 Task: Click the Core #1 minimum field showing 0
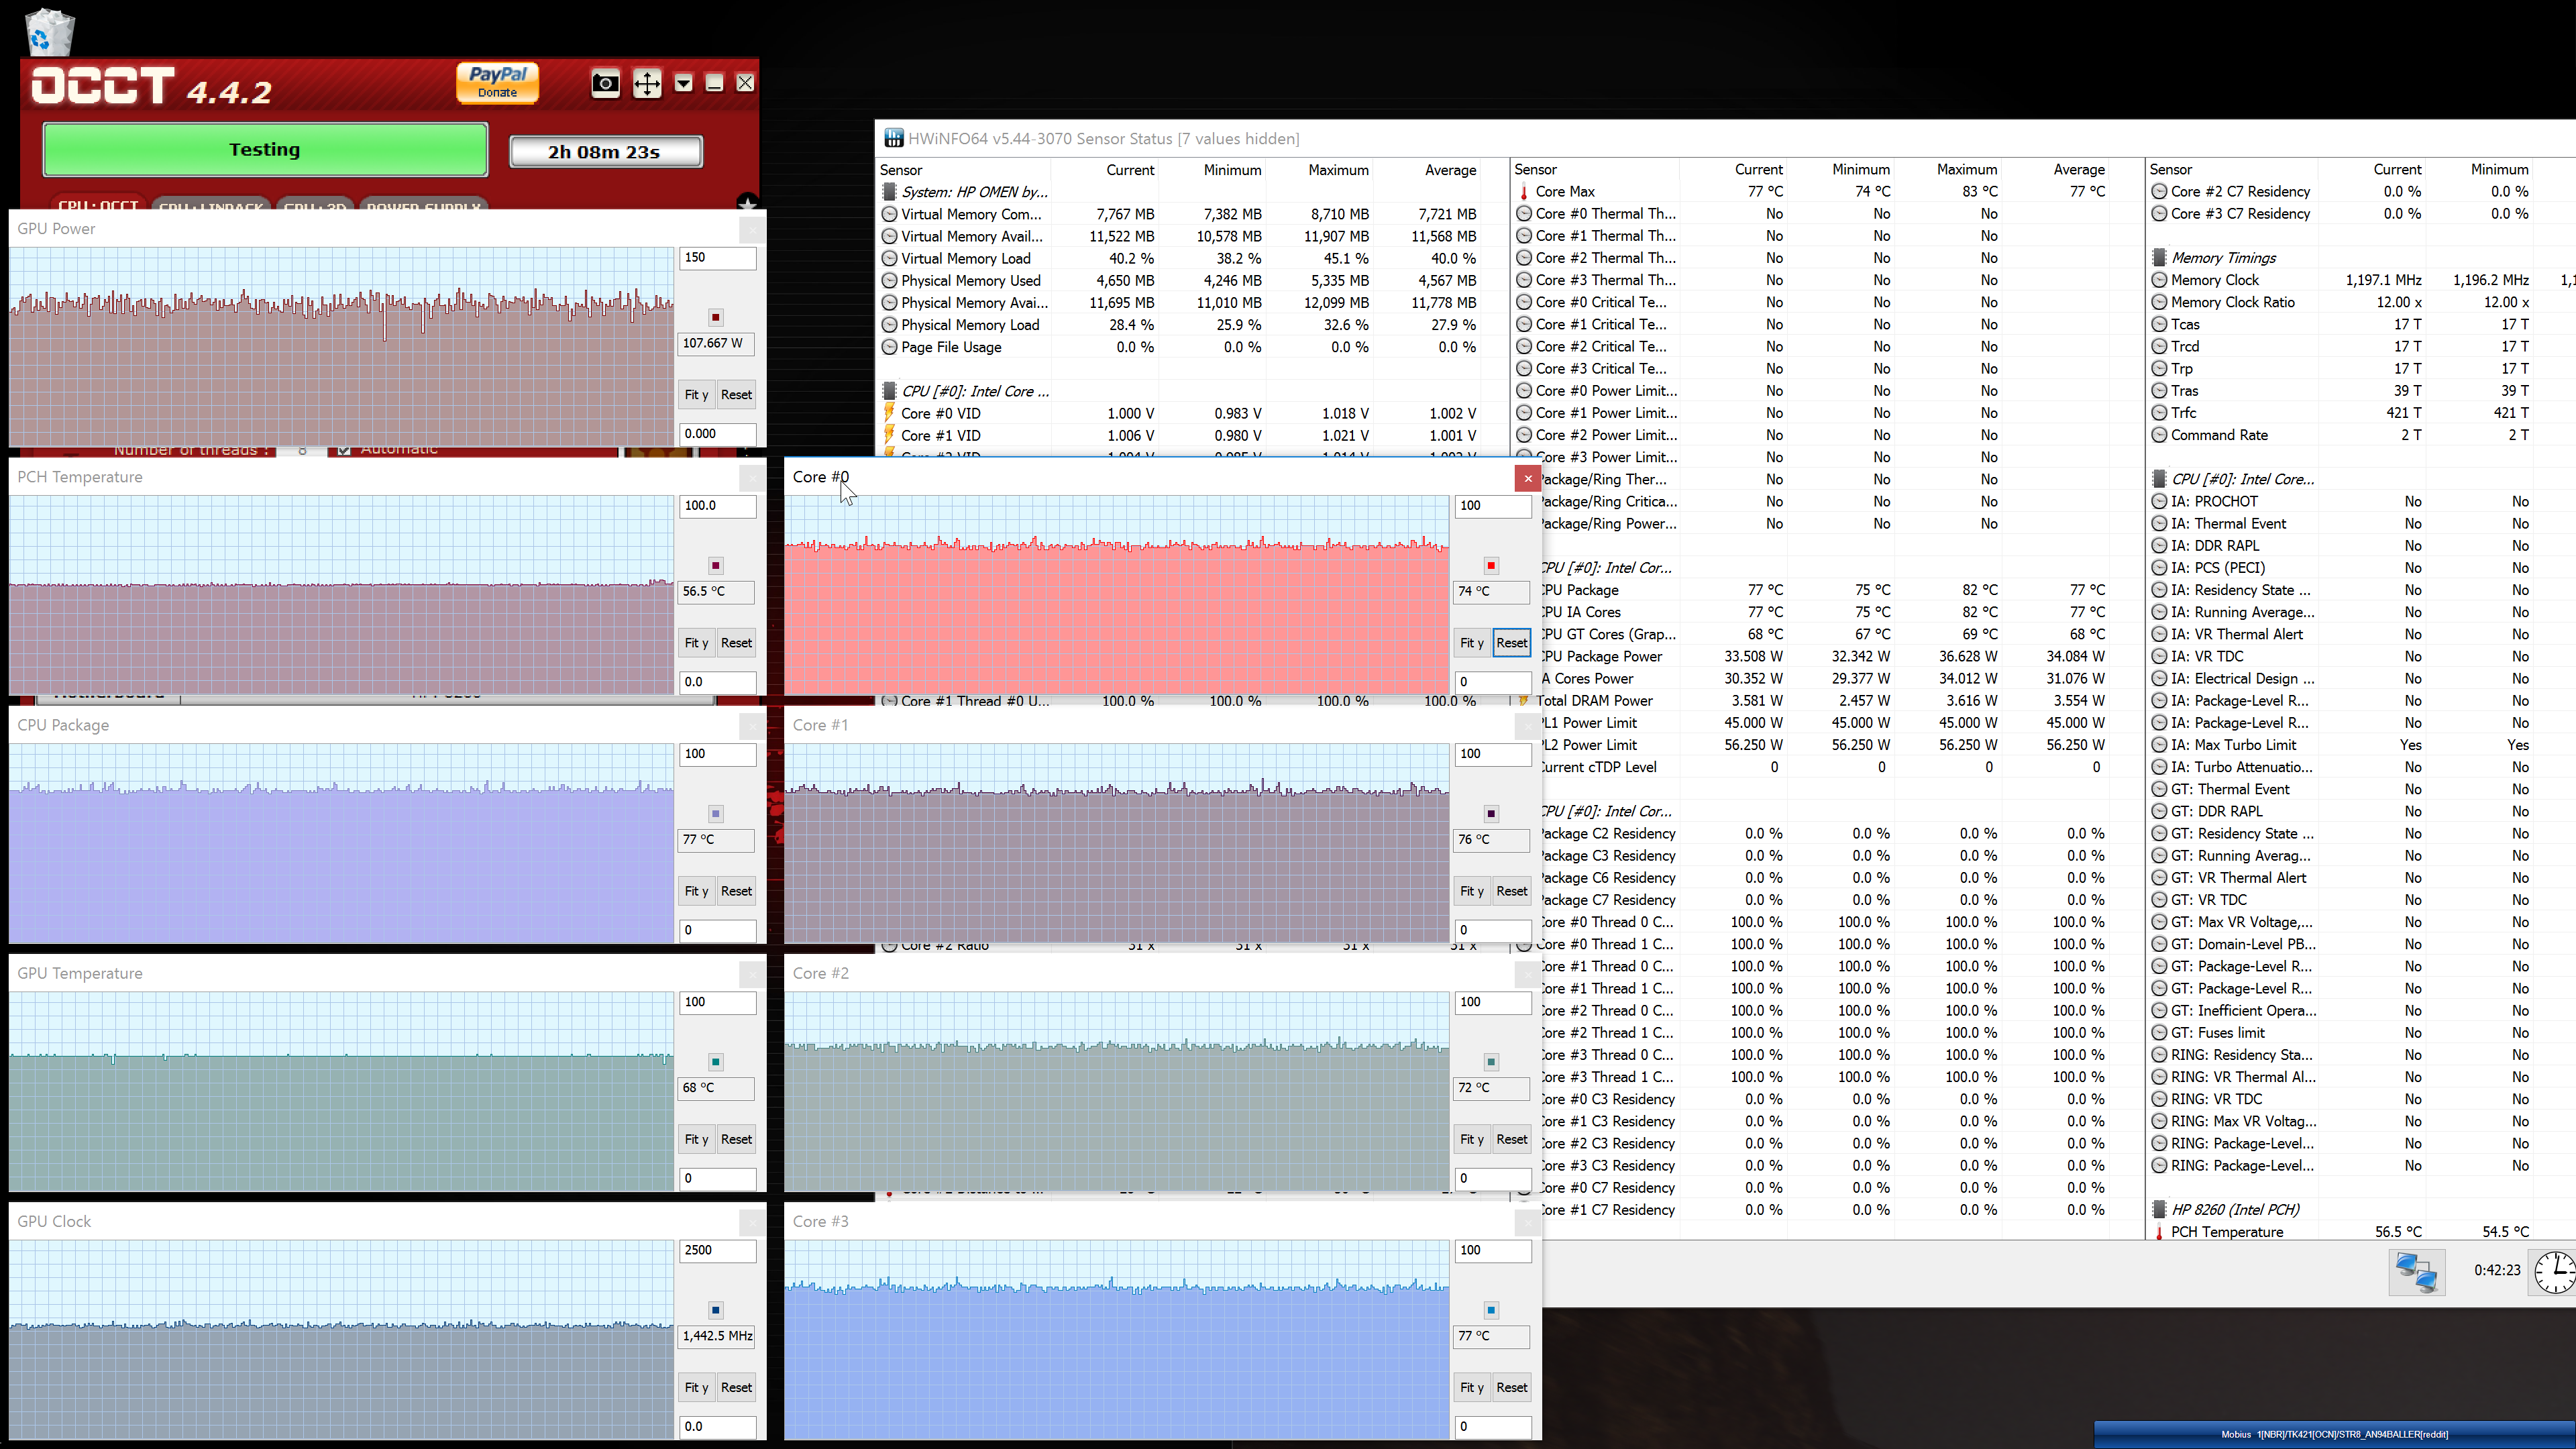[1493, 930]
